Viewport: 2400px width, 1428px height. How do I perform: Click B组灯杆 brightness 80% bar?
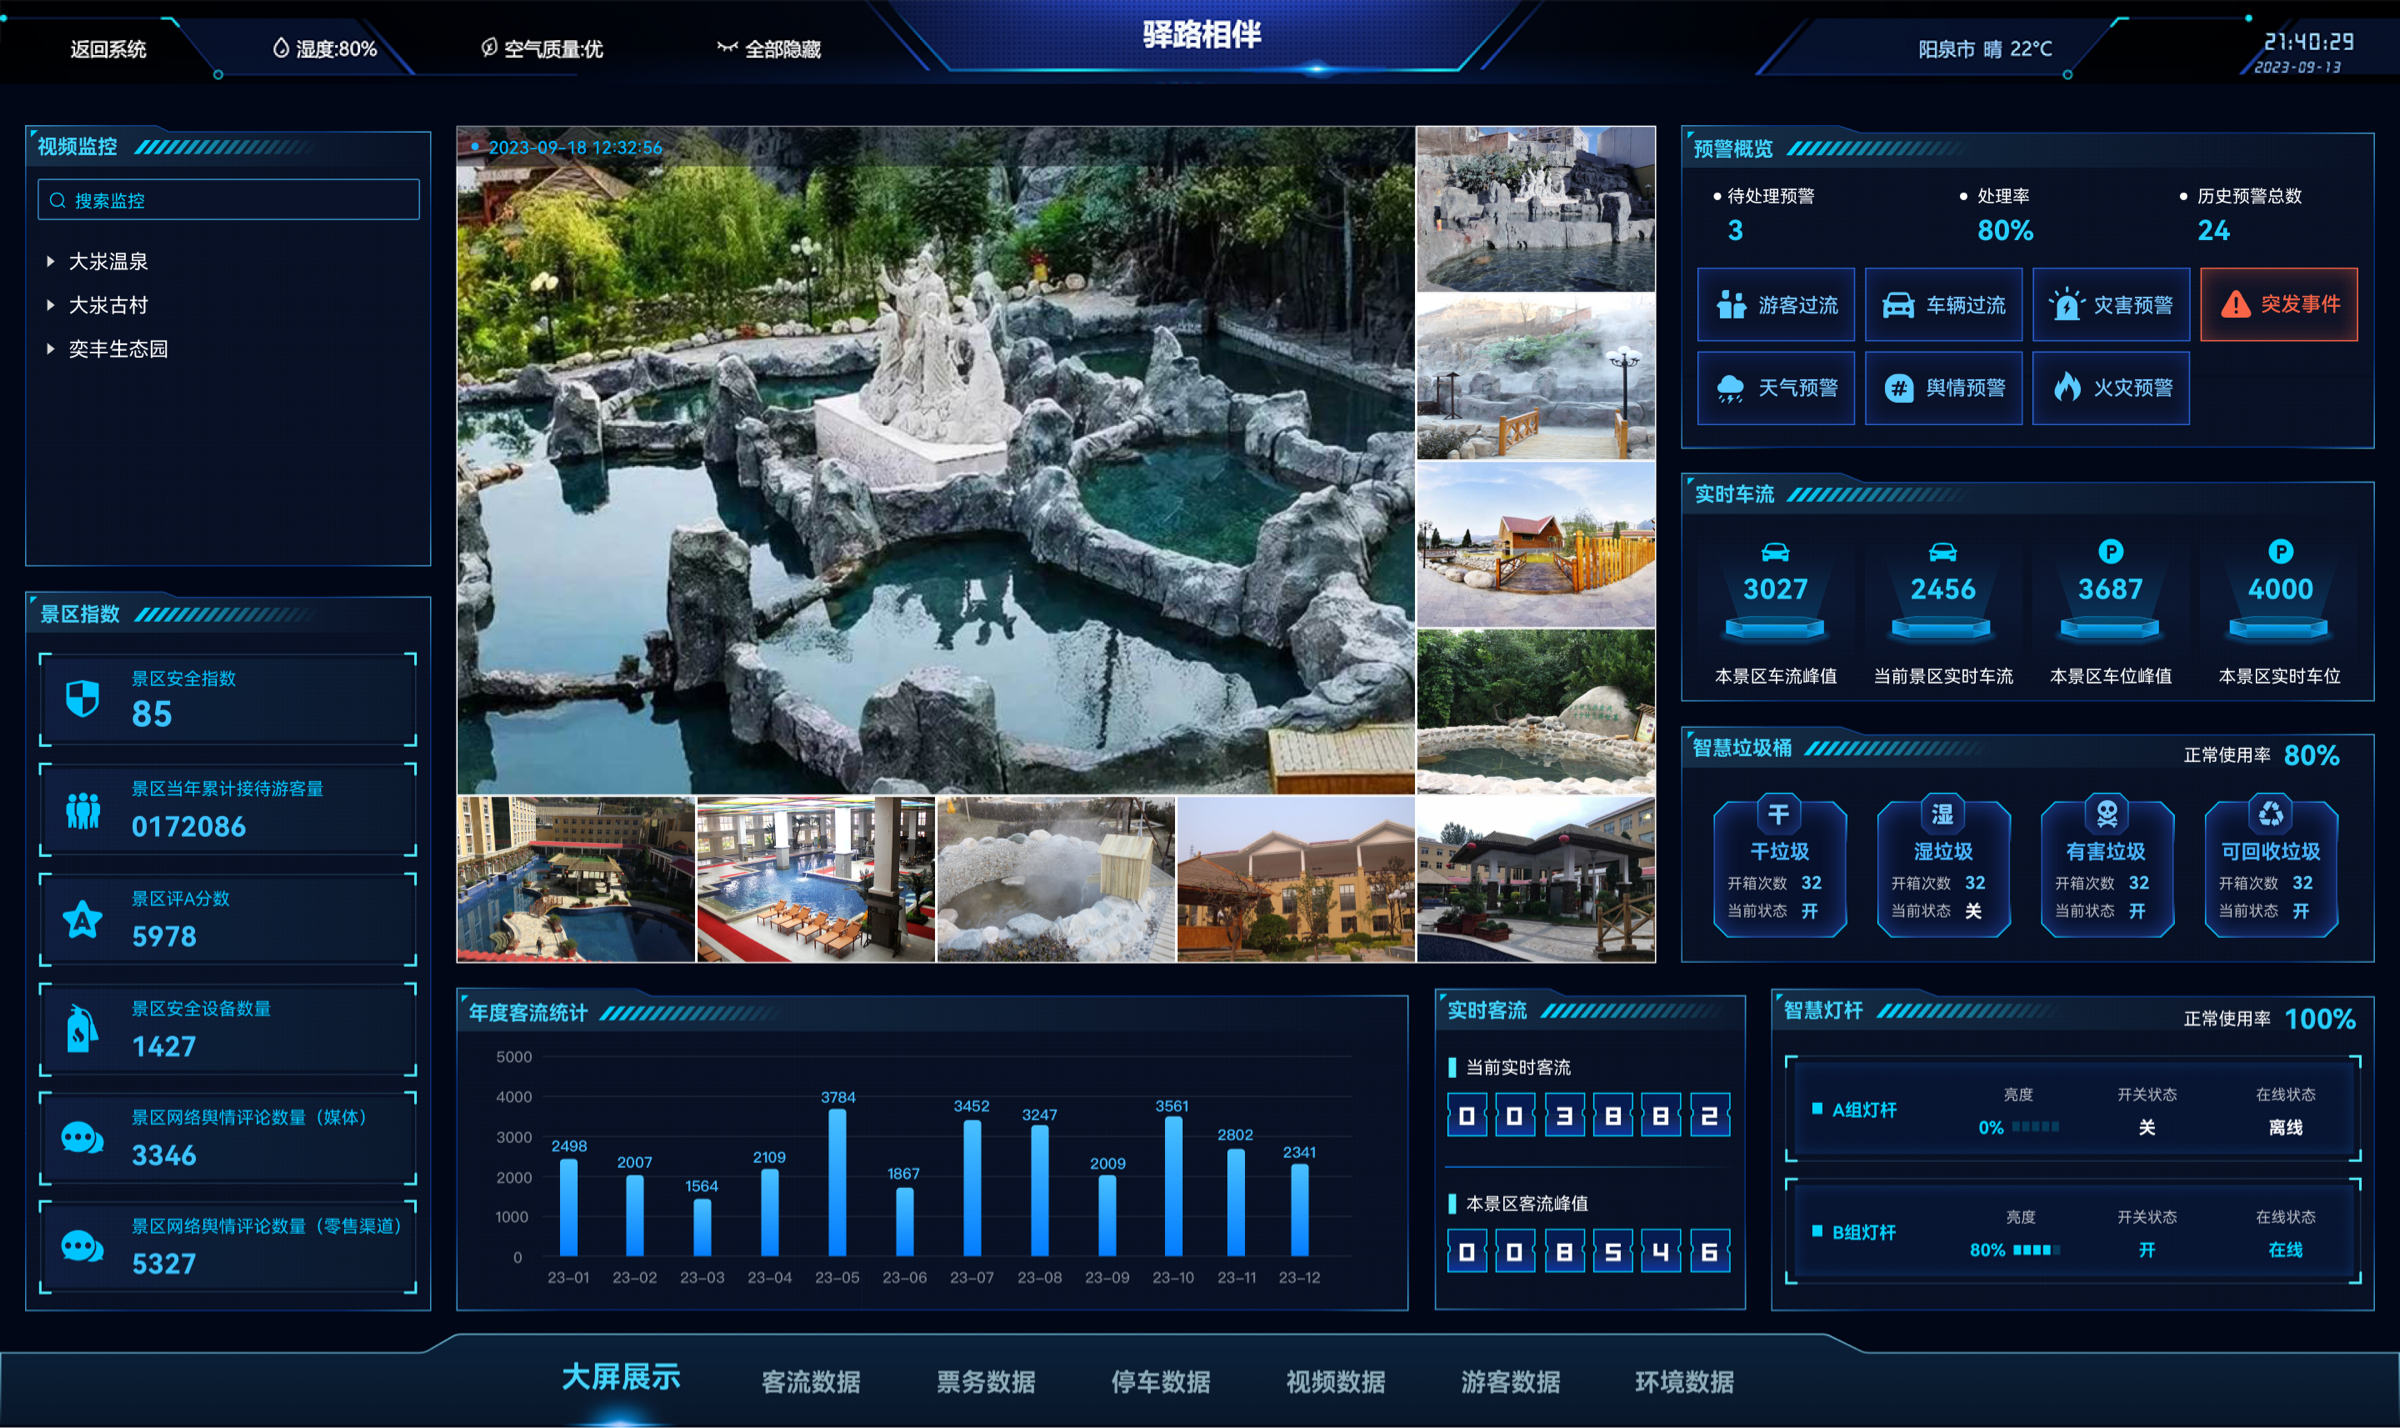click(2036, 1250)
